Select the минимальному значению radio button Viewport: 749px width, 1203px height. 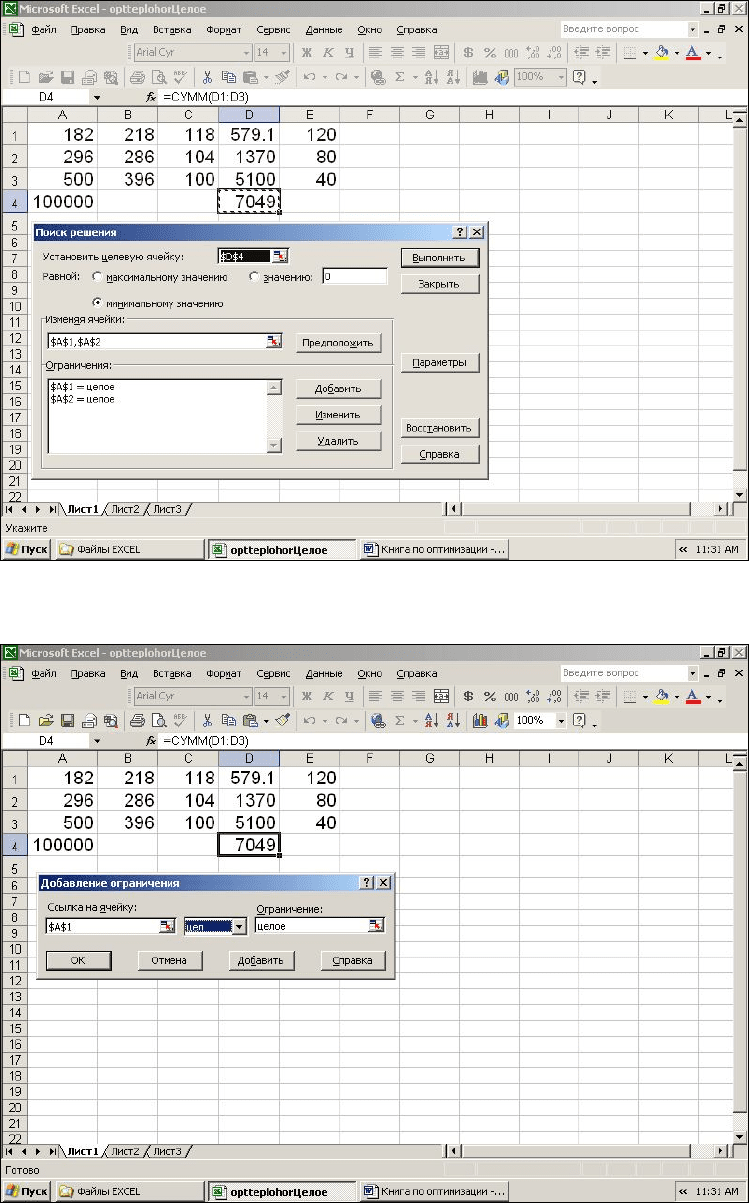click(98, 302)
